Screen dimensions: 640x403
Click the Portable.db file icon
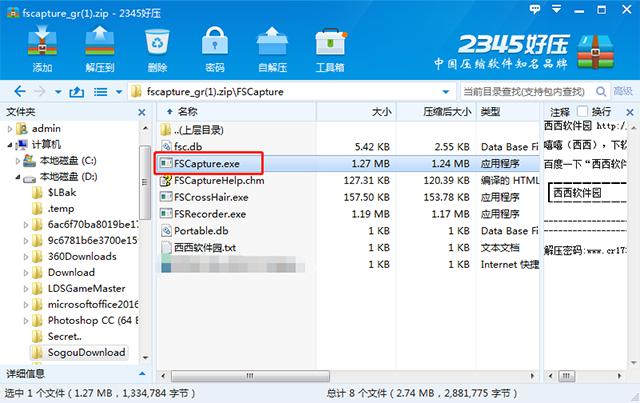[x=166, y=231]
